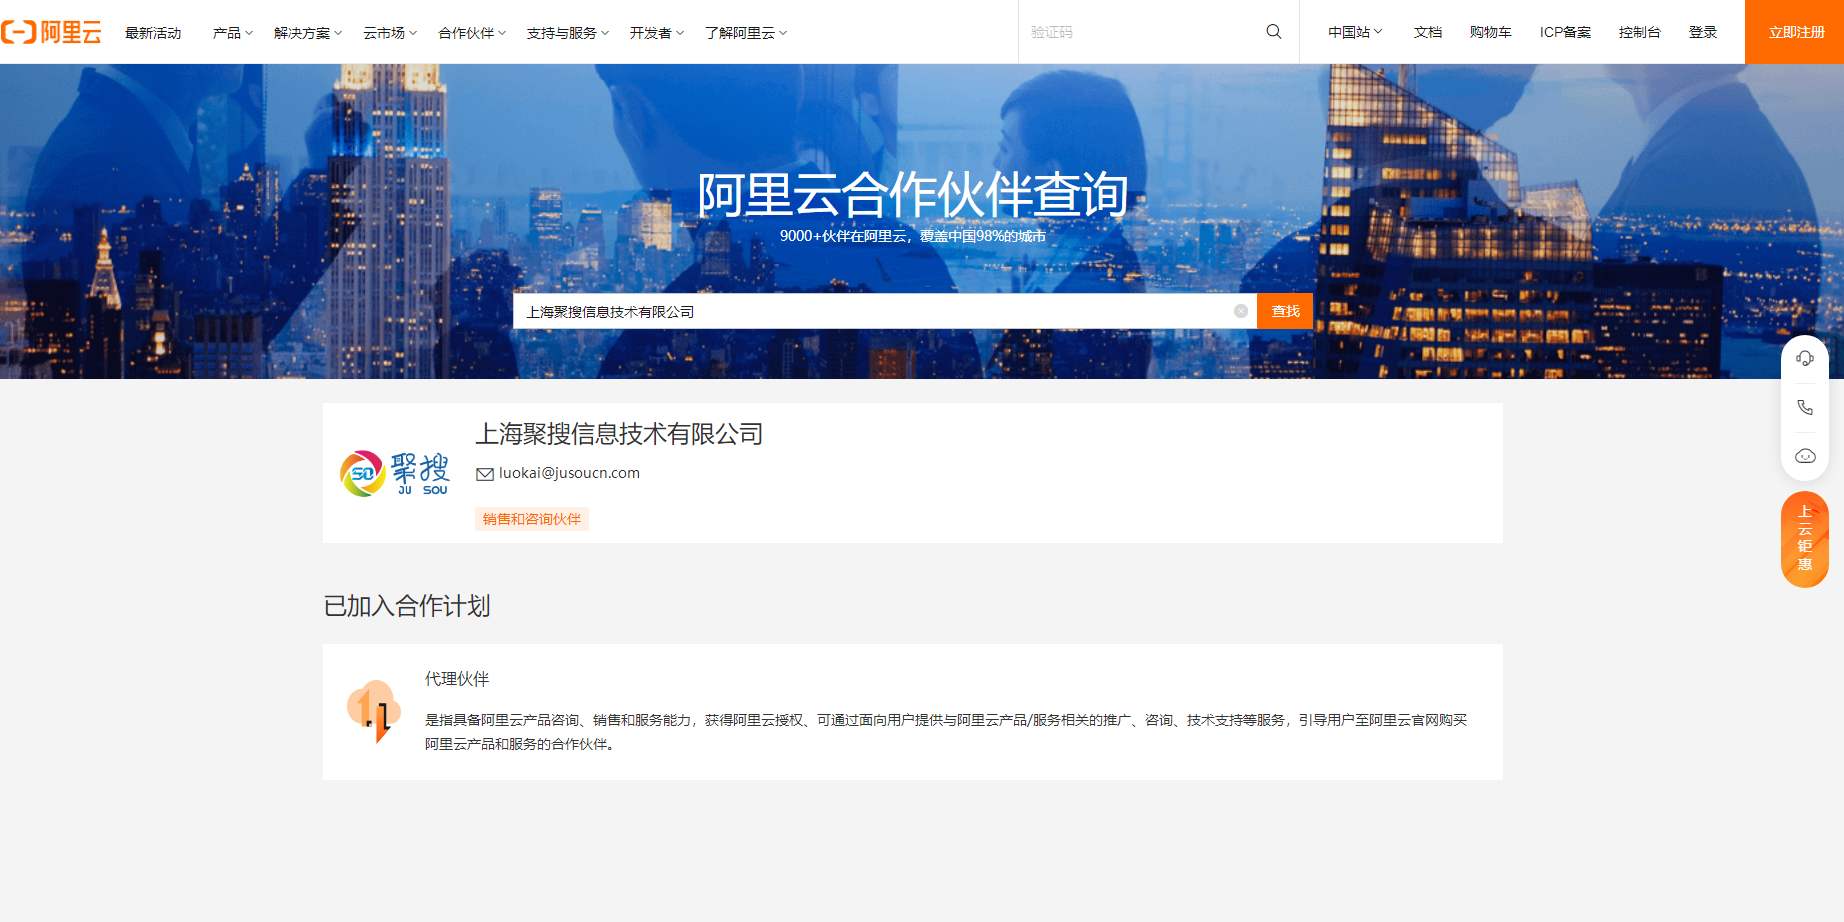Screen dimensions: 1844x922
Task: Clear the partner search field text
Action: (1240, 311)
